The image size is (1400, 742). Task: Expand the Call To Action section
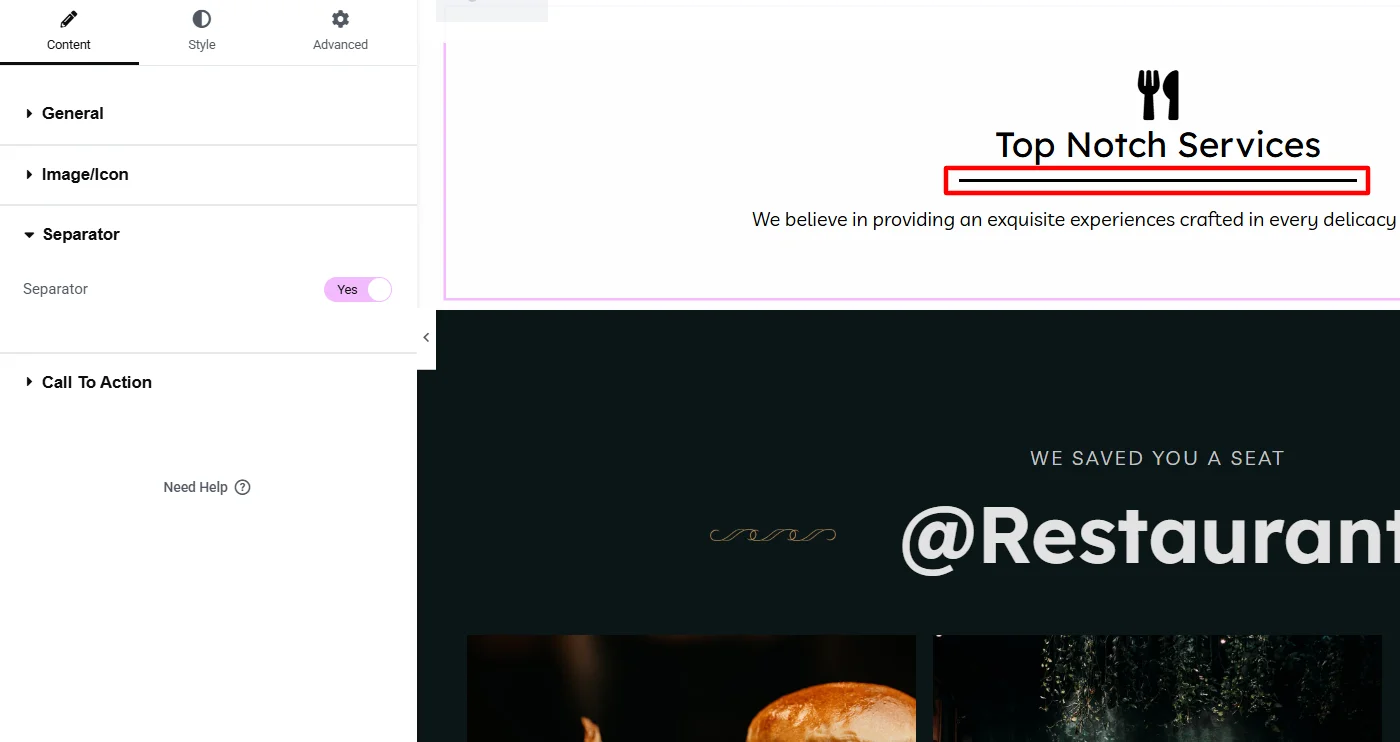tap(208, 382)
